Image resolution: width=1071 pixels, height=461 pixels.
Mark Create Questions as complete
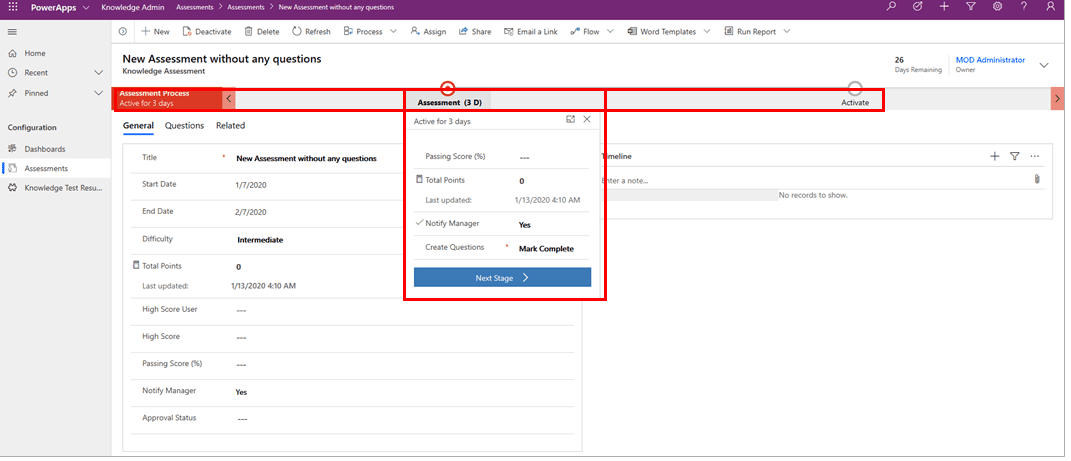click(546, 248)
